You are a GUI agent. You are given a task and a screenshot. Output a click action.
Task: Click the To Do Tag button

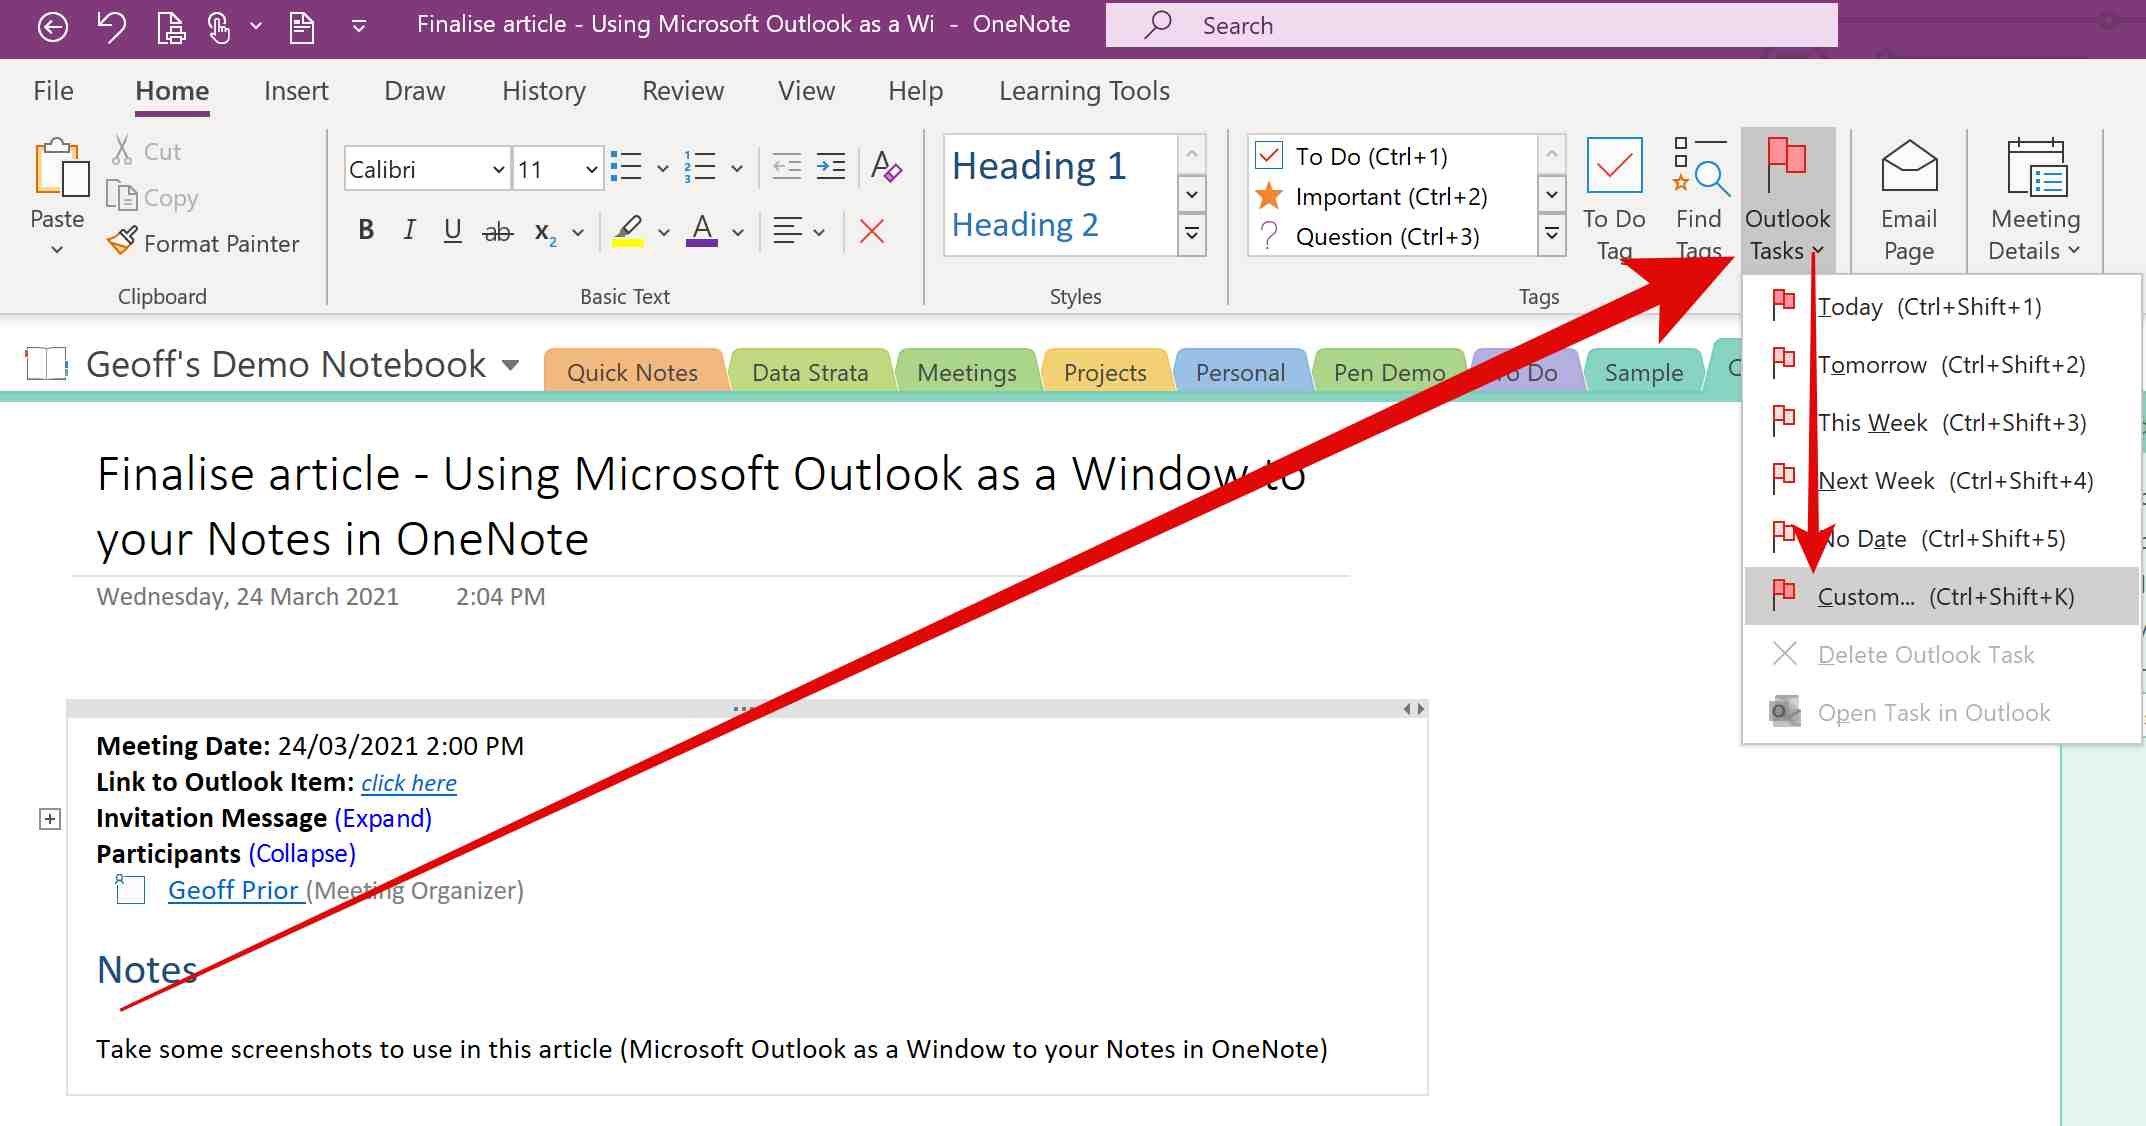click(x=1614, y=200)
